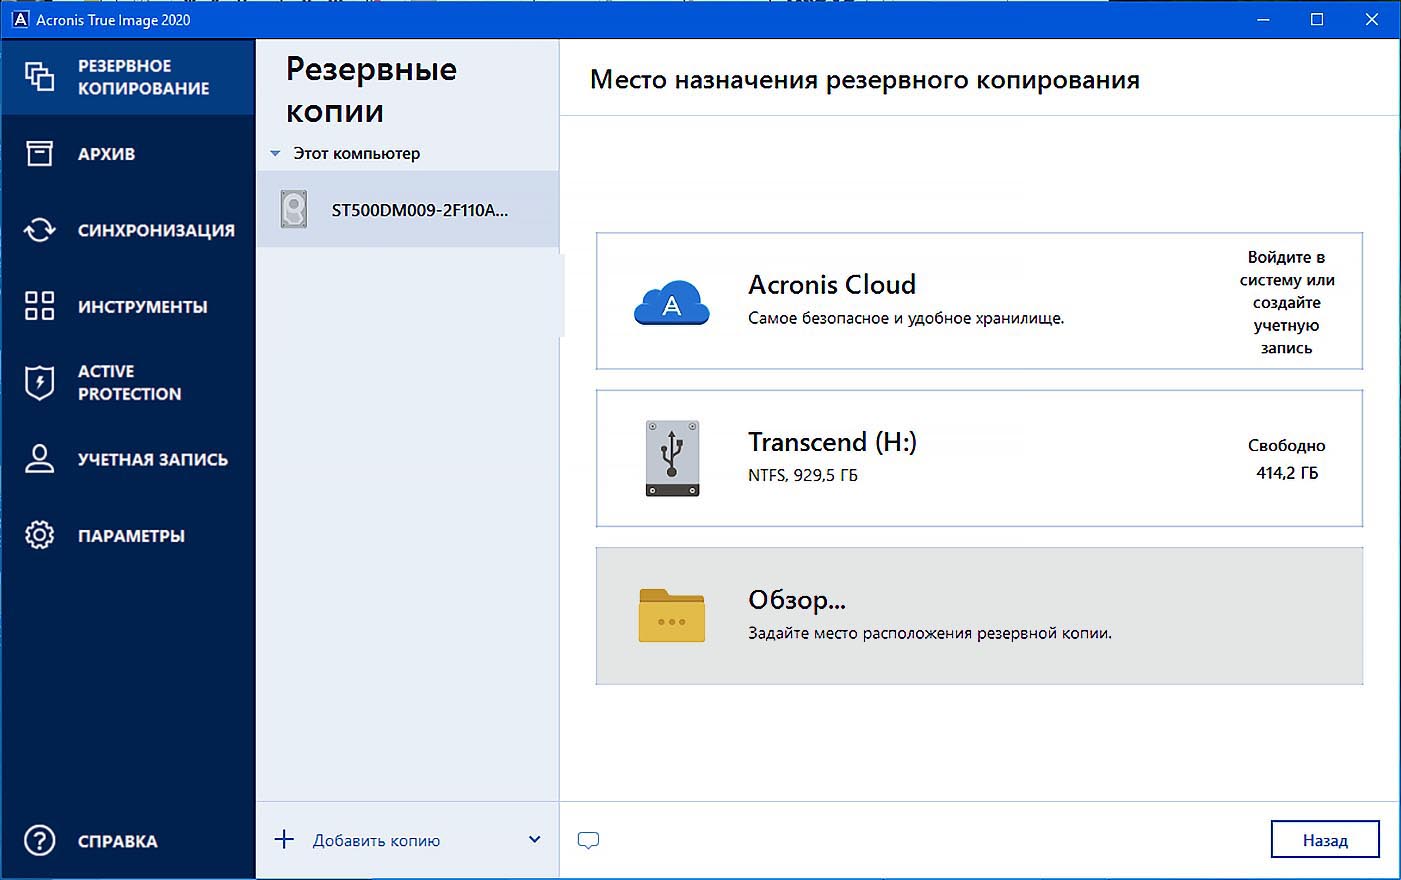Collapse the Этот компьютер group arrow
Image resolution: width=1401 pixels, height=880 pixels.
tap(275, 154)
